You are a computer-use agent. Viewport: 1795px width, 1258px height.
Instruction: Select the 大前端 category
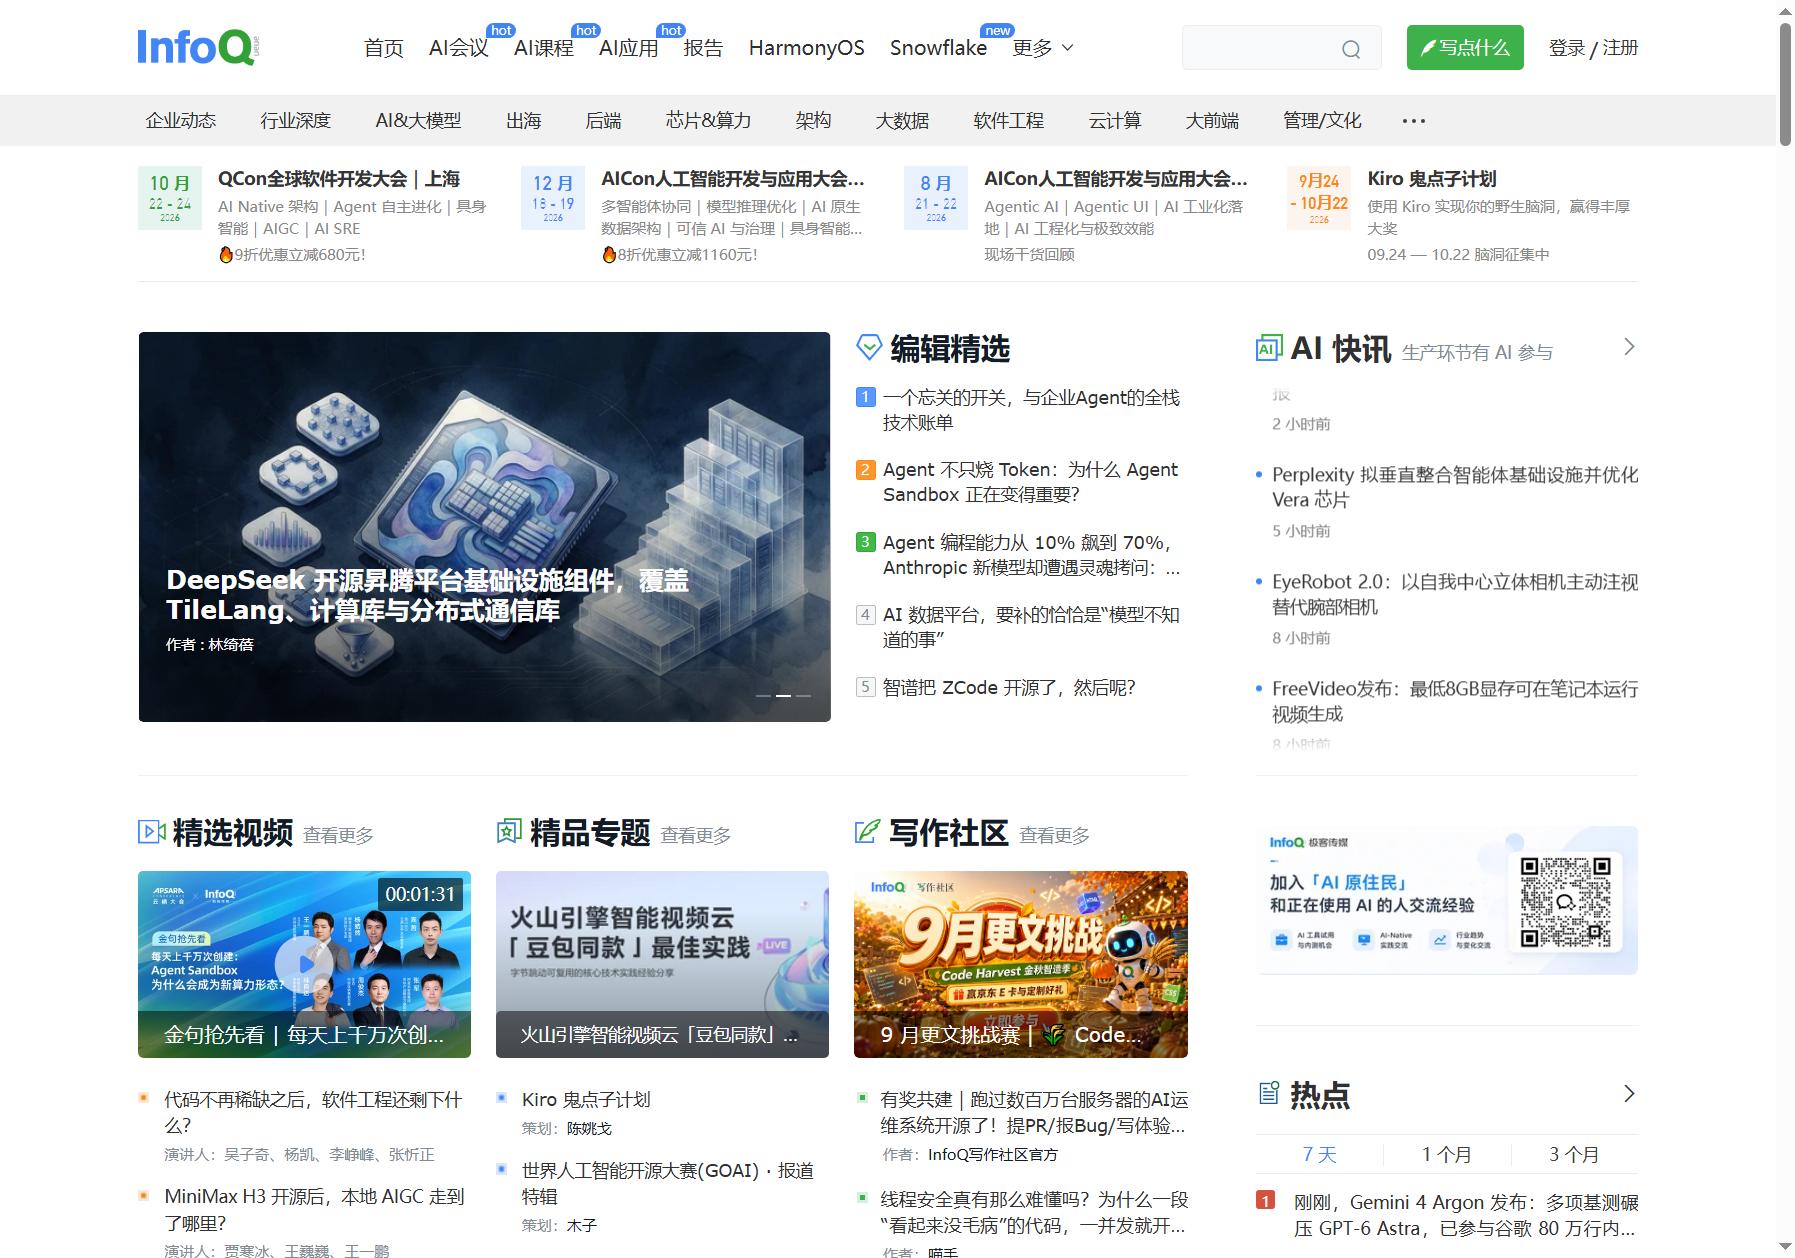pyautogui.click(x=1212, y=121)
